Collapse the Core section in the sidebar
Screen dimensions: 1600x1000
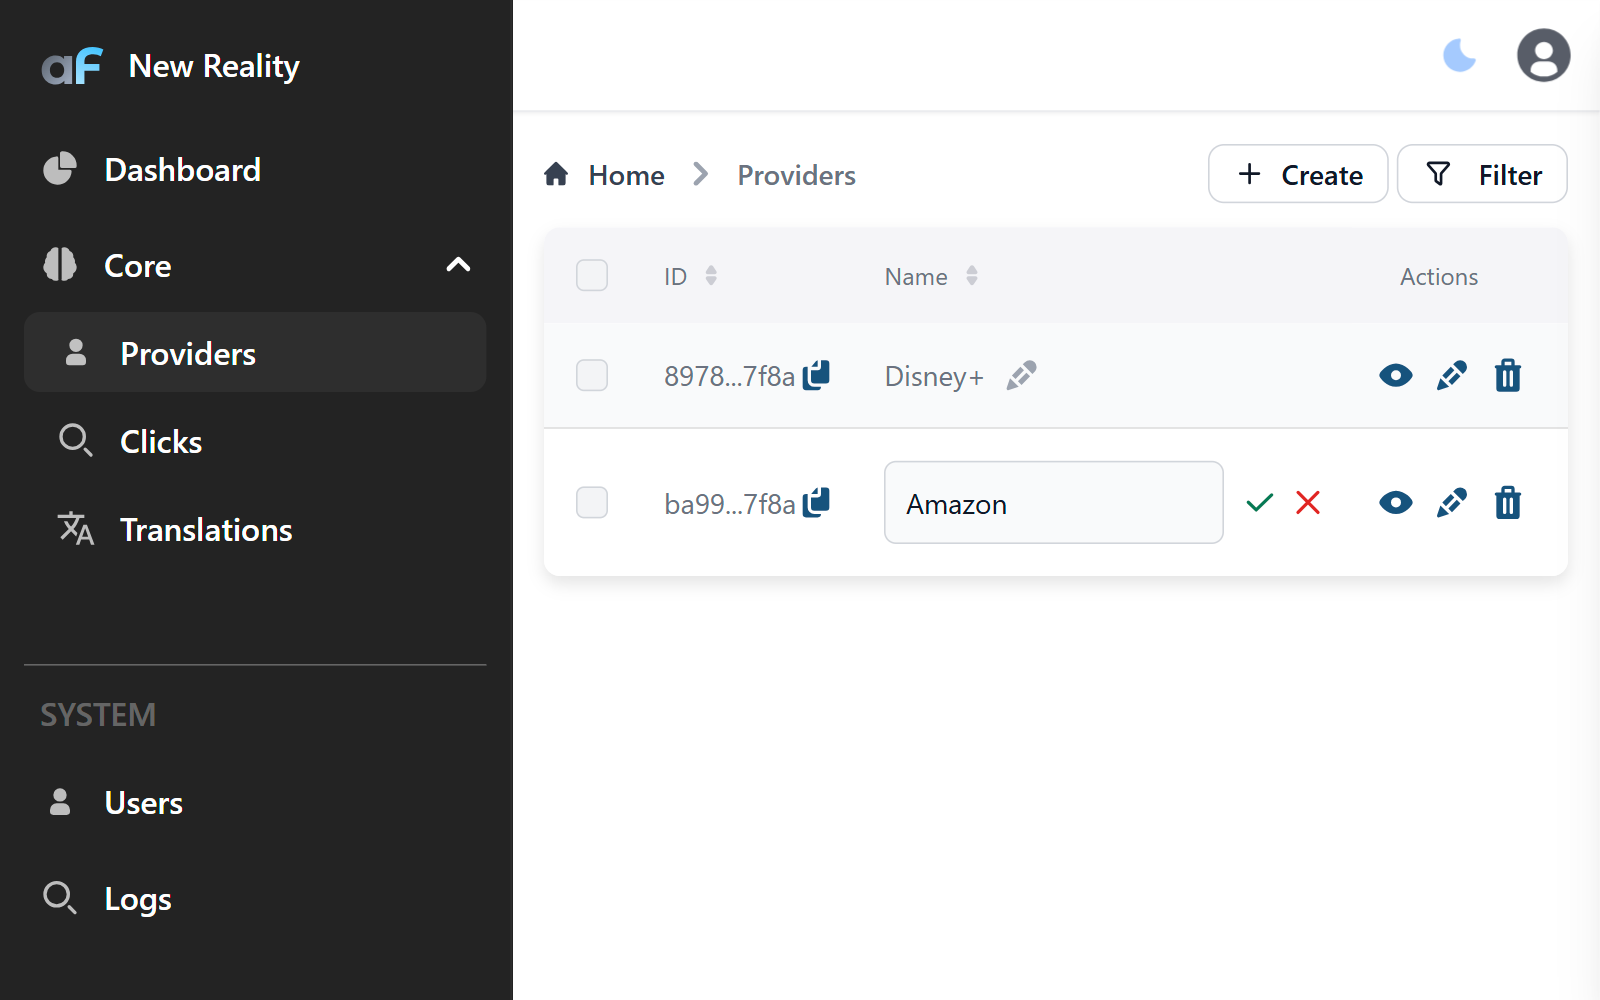click(458, 265)
